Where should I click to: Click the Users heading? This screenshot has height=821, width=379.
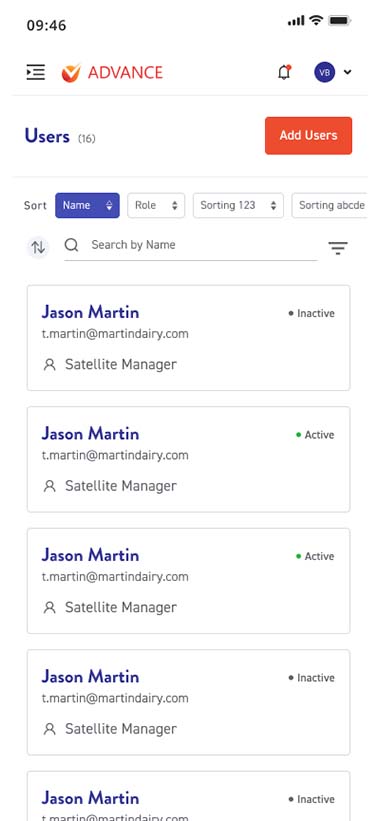click(x=47, y=136)
